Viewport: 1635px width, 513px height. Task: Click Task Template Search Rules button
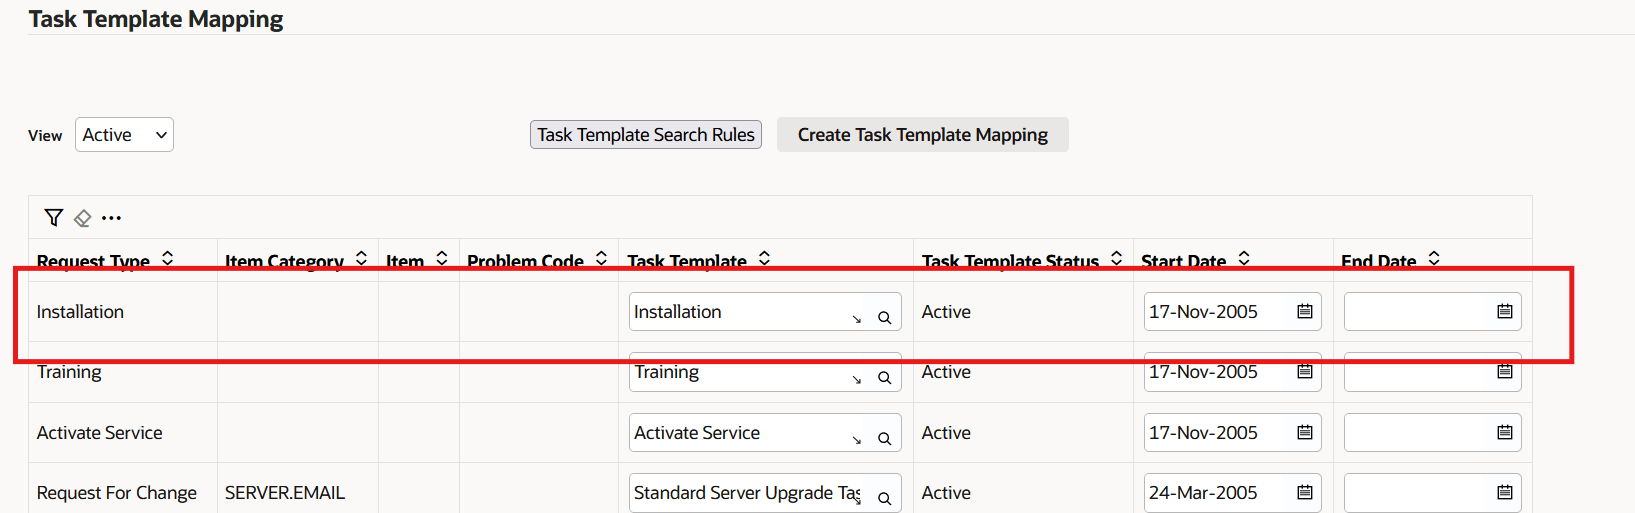646,135
